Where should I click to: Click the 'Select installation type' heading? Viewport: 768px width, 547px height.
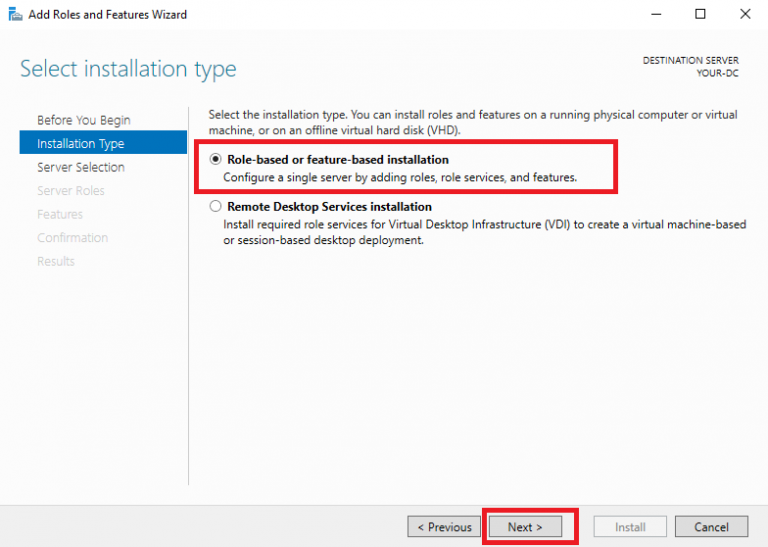coord(128,70)
